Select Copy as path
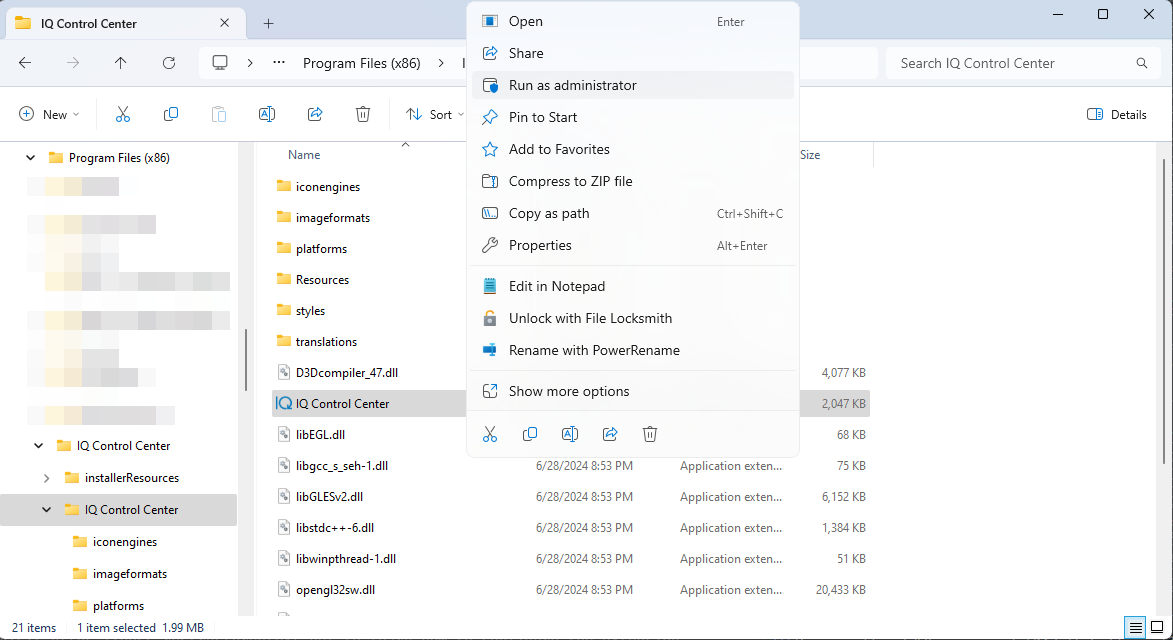 [x=633, y=214]
